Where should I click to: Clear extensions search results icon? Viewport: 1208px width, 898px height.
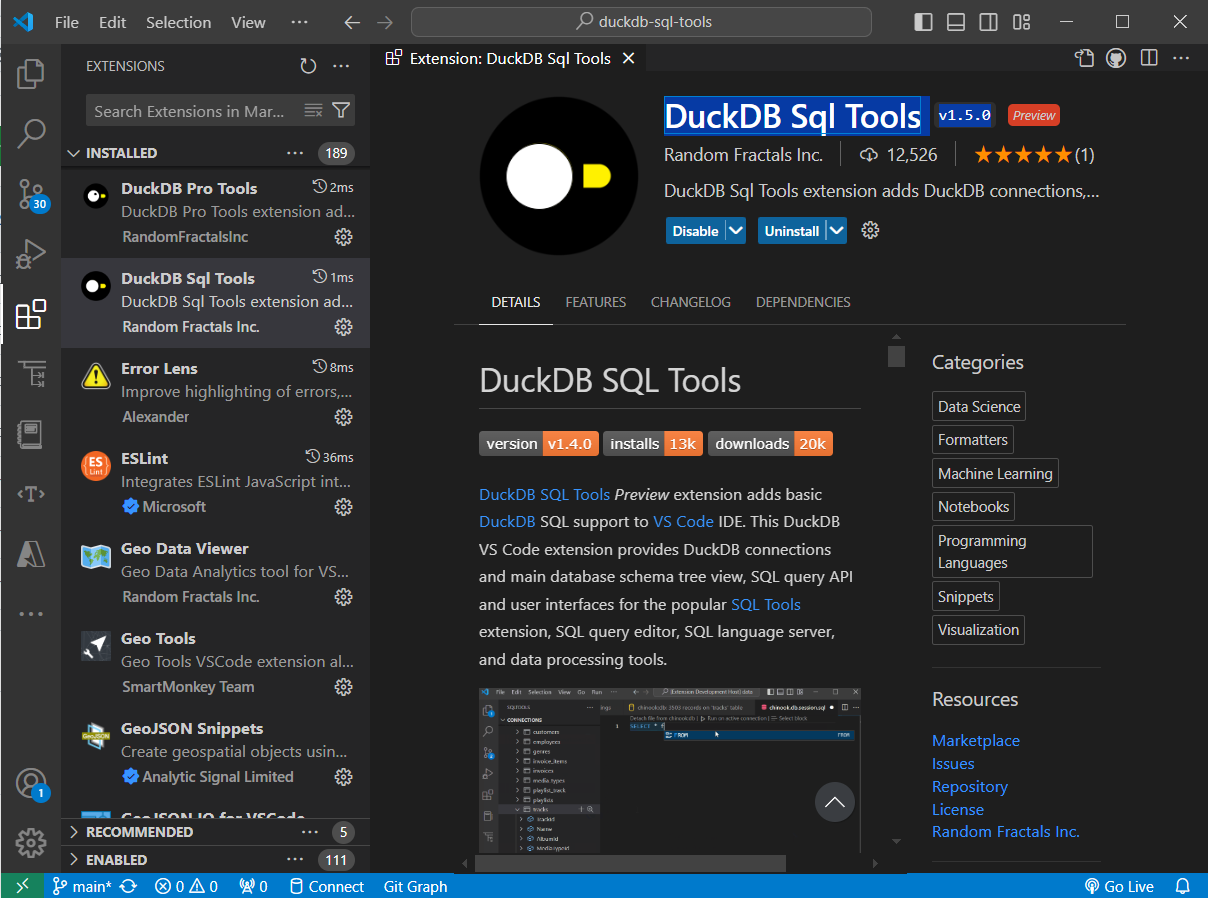click(x=314, y=110)
